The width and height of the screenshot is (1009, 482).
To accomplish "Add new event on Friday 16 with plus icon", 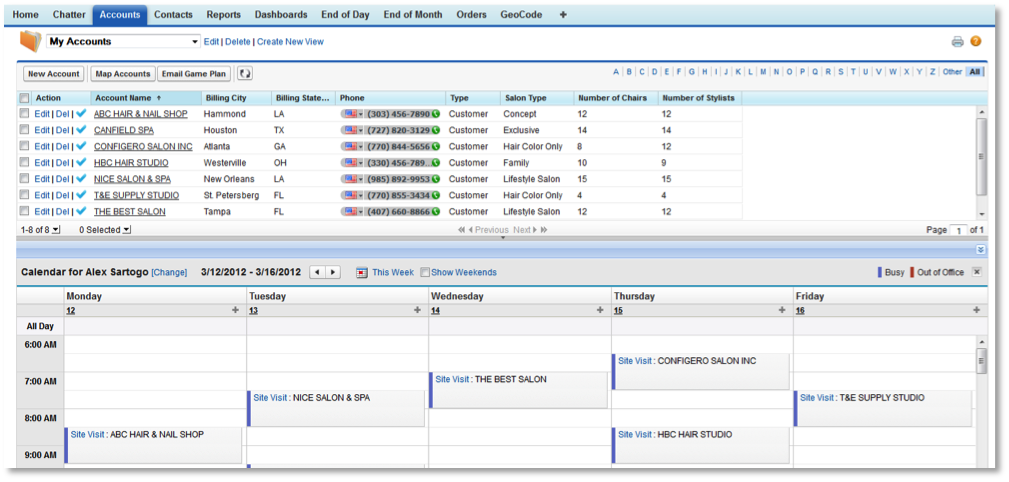I will 977,310.
